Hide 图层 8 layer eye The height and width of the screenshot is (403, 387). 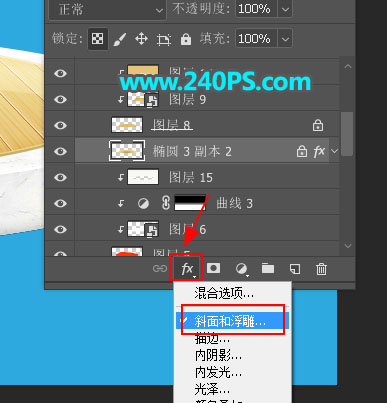coord(60,125)
